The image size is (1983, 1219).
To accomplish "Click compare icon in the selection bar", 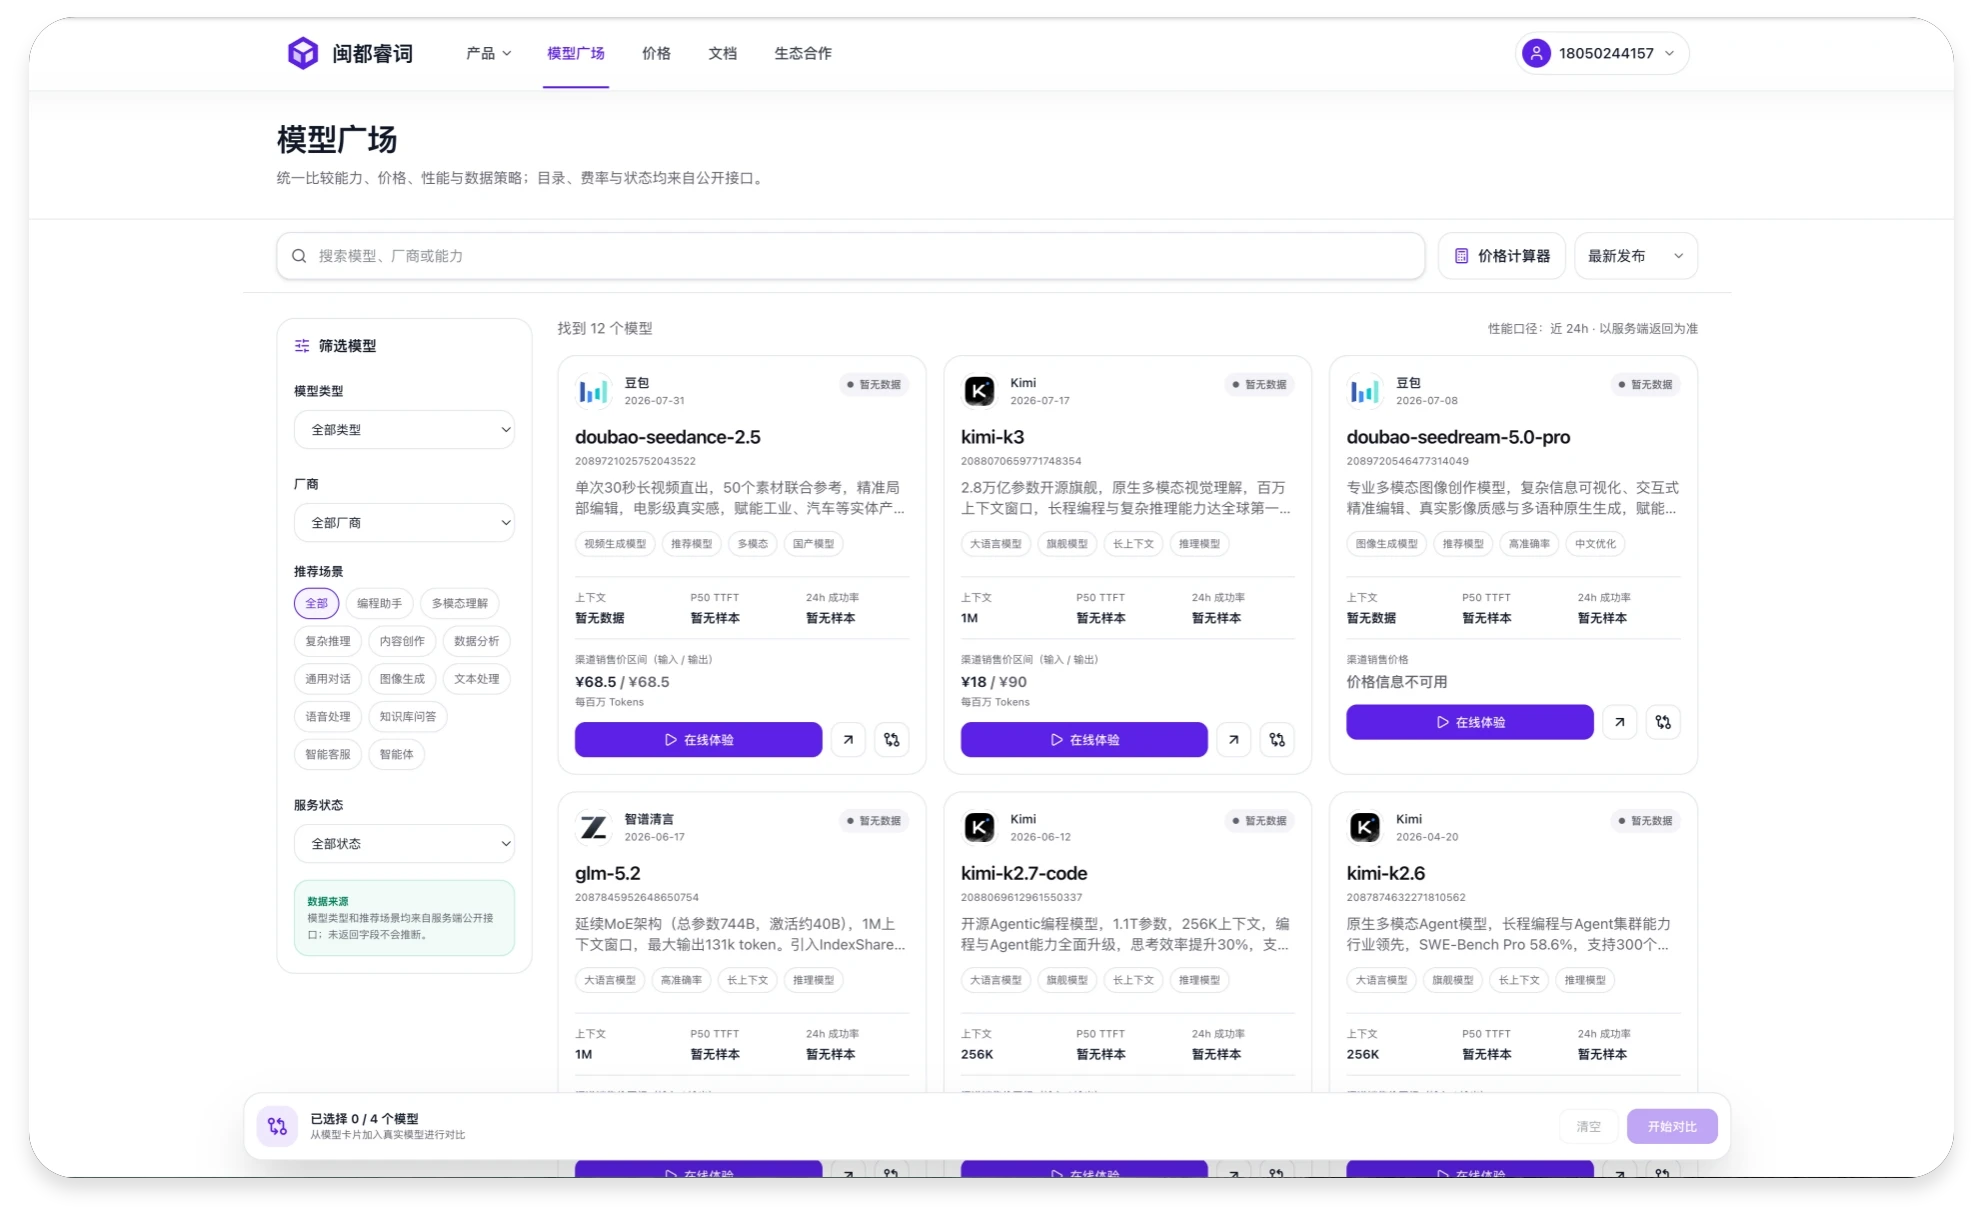I will click(277, 1126).
